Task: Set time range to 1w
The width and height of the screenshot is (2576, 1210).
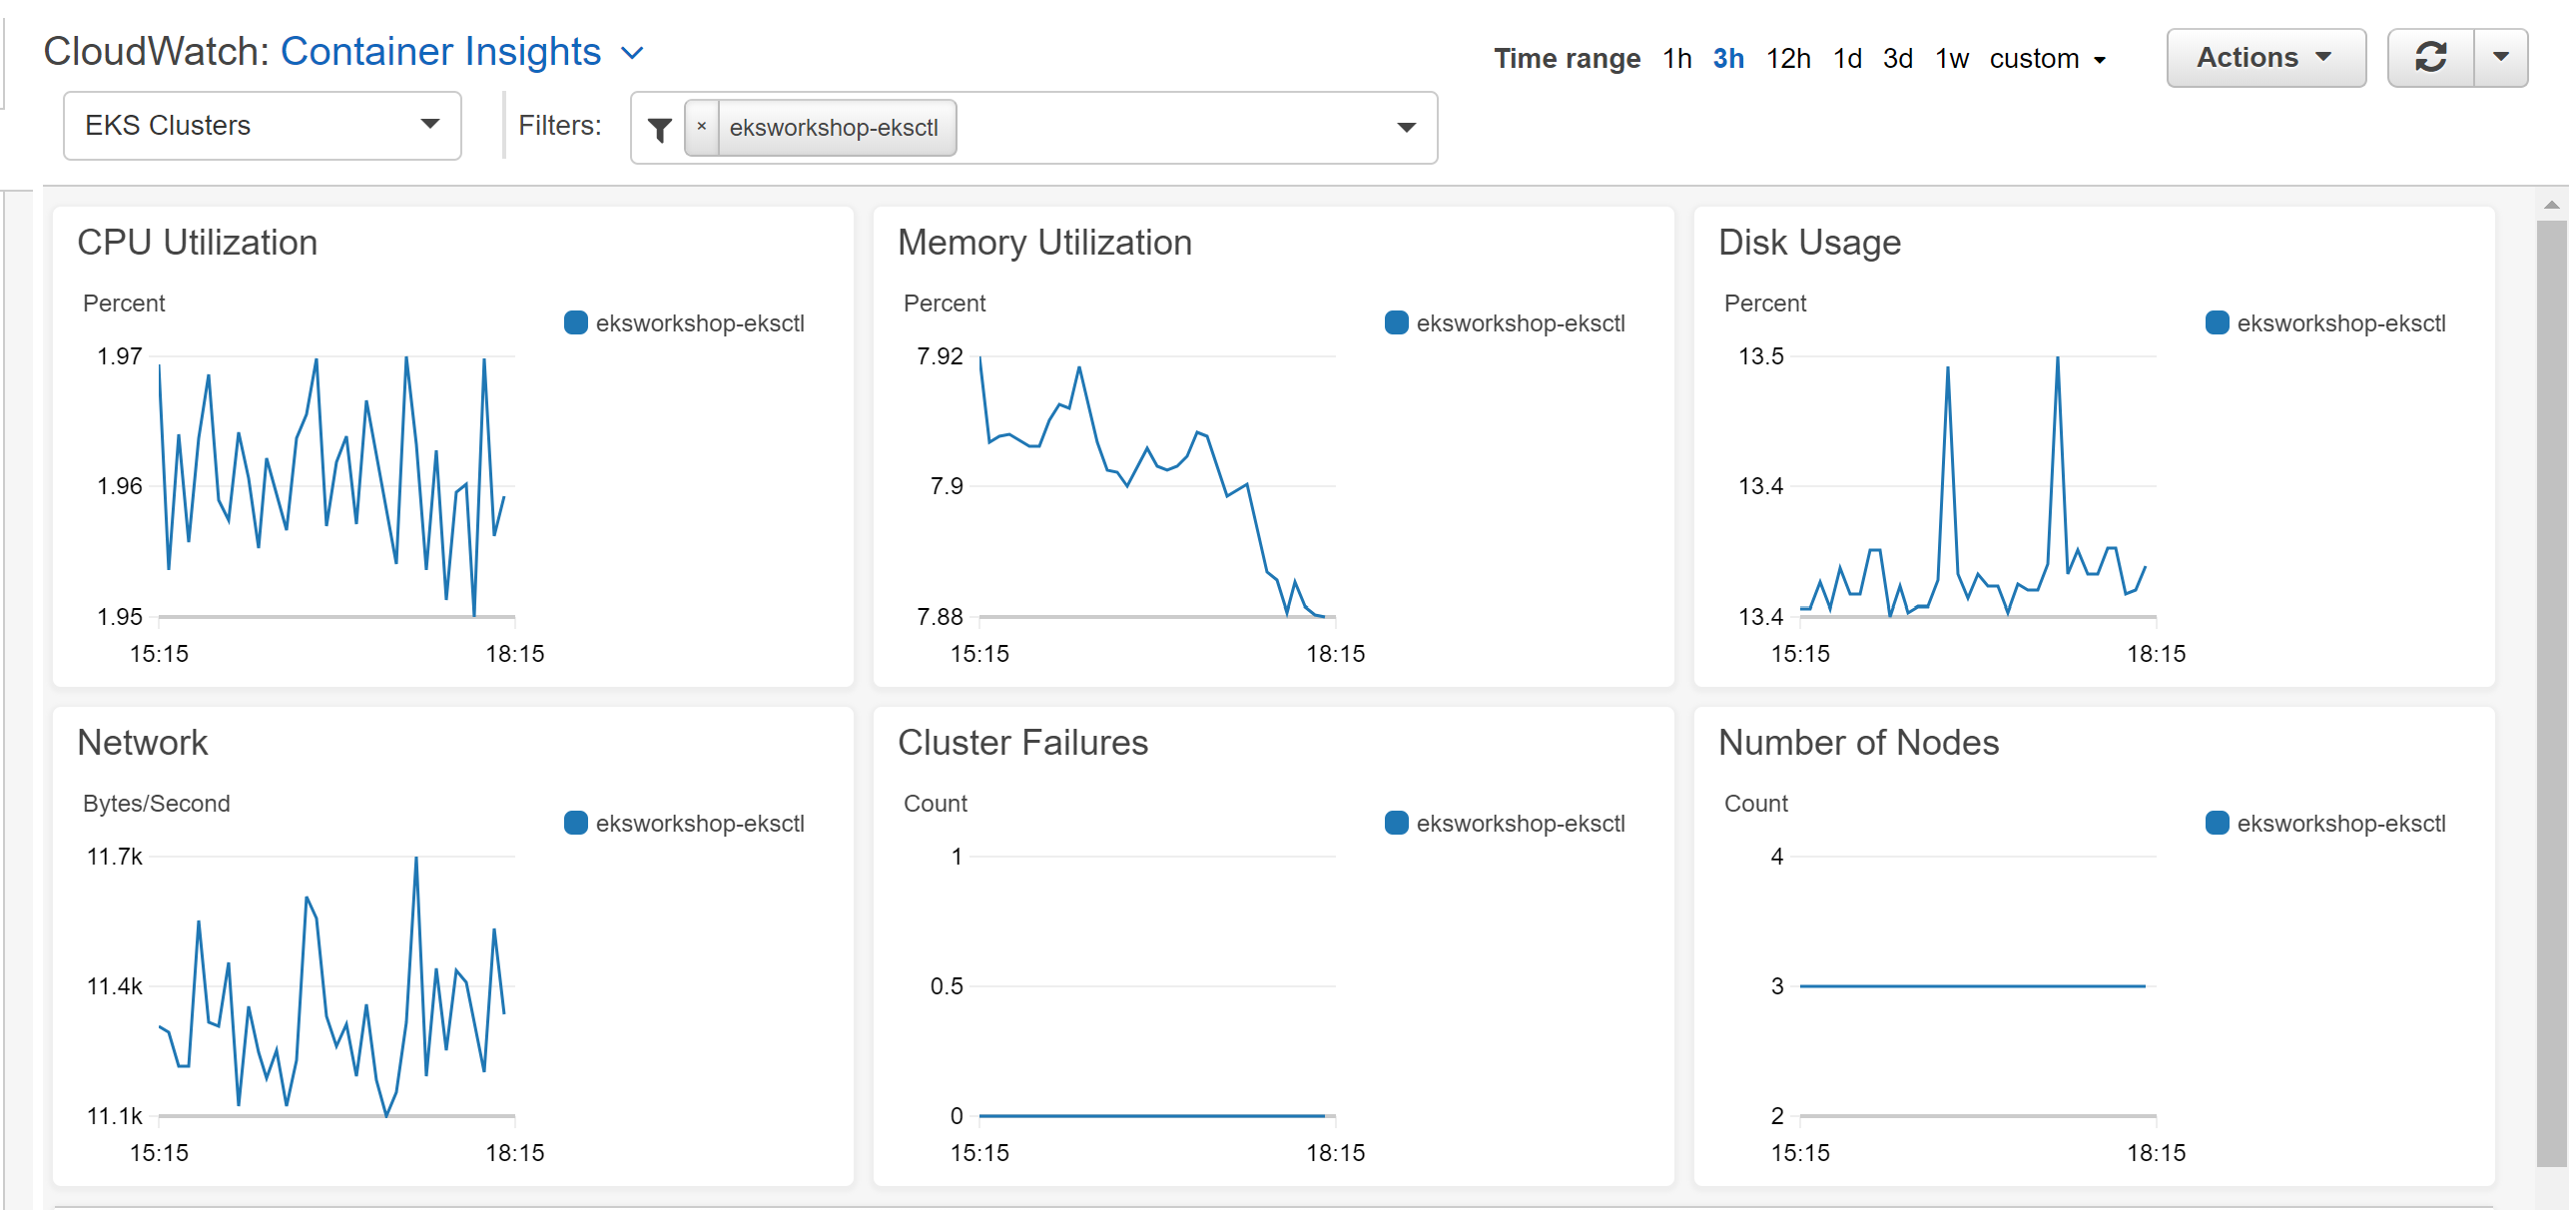Action: tap(1951, 59)
